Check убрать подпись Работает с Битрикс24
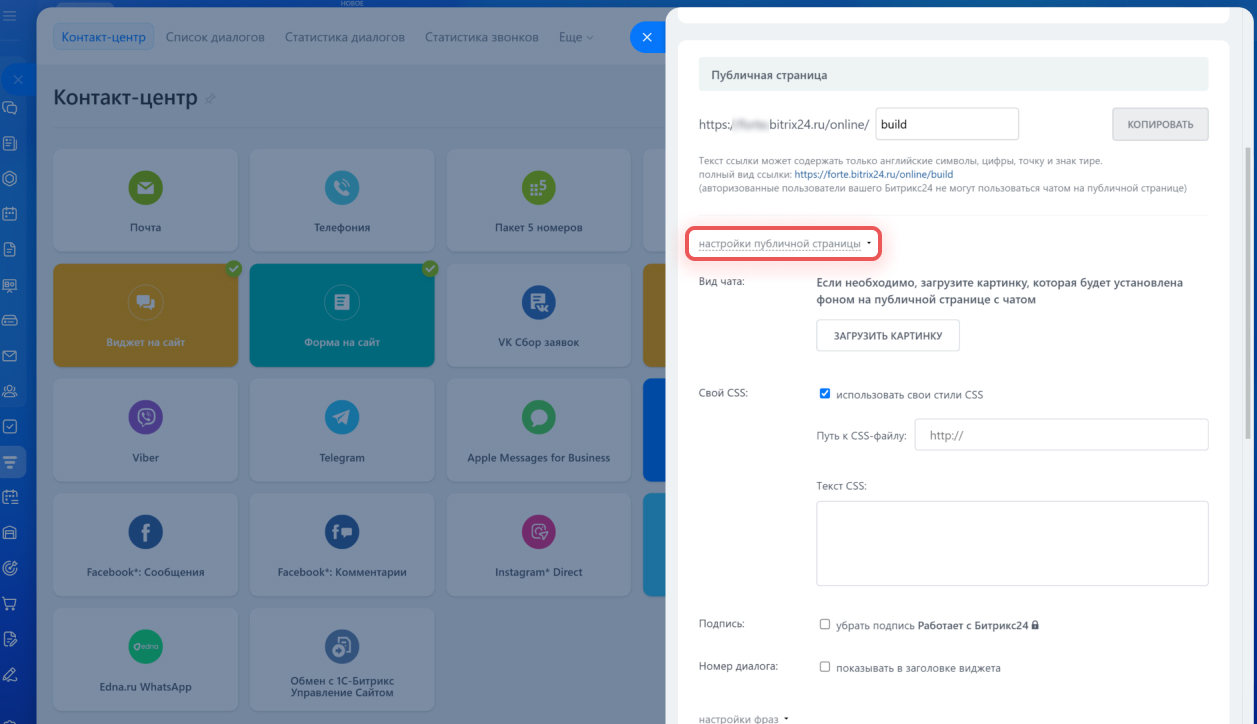The height and width of the screenshot is (724, 1257). [x=825, y=624]
